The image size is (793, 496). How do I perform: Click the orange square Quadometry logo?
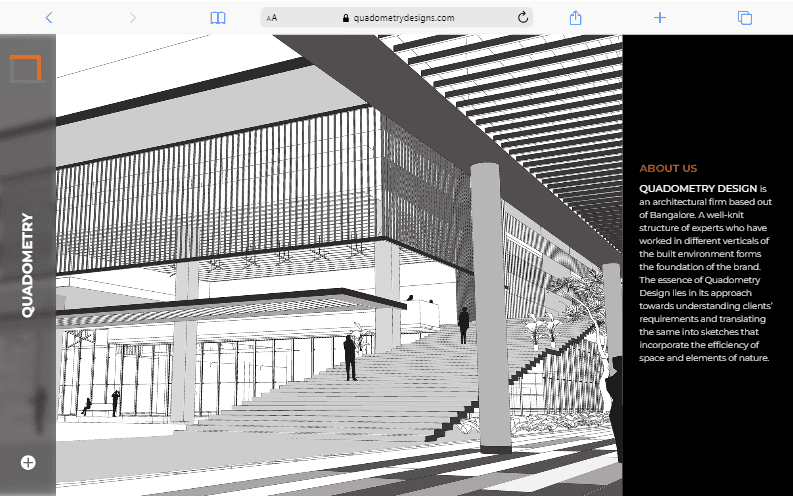pos(25,68)
